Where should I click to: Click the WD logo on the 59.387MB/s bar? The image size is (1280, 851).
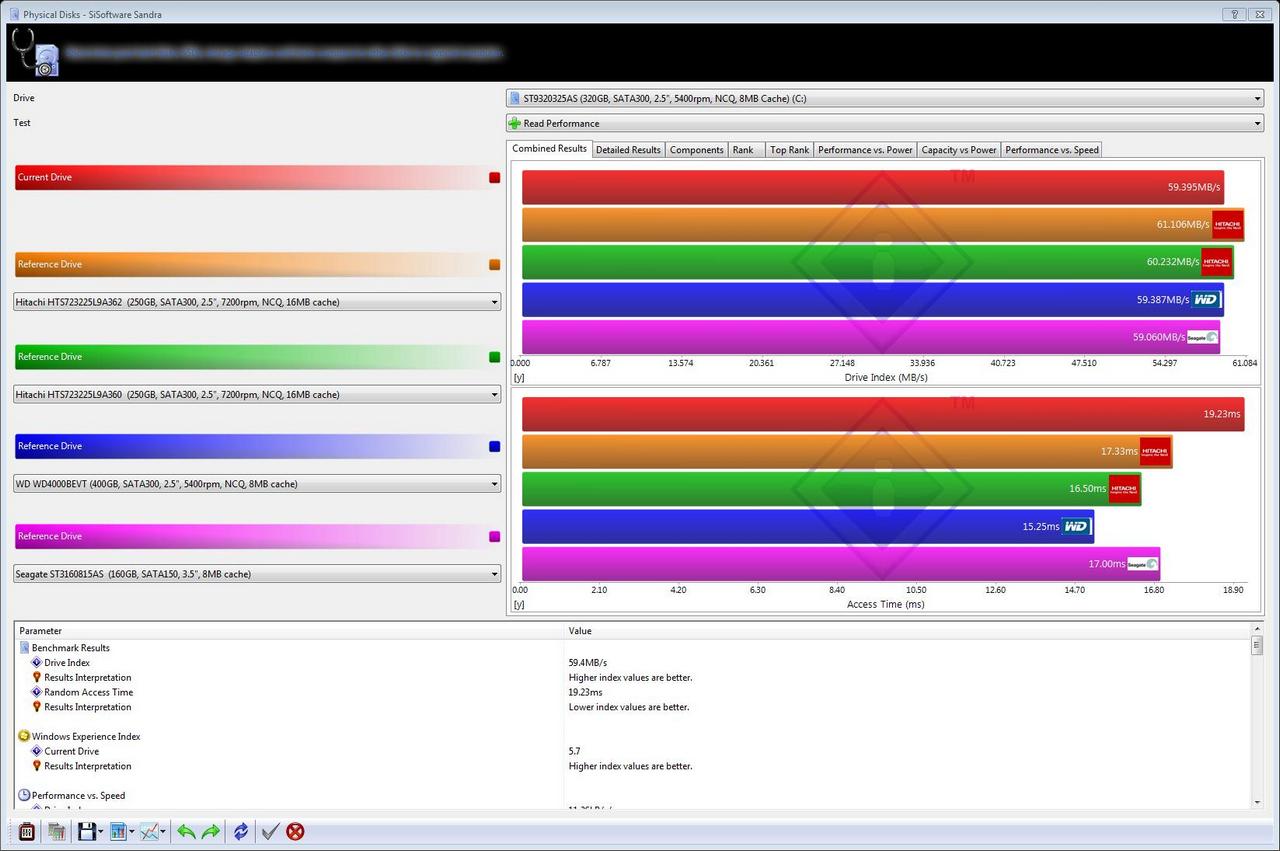(x=1206, y=299)
